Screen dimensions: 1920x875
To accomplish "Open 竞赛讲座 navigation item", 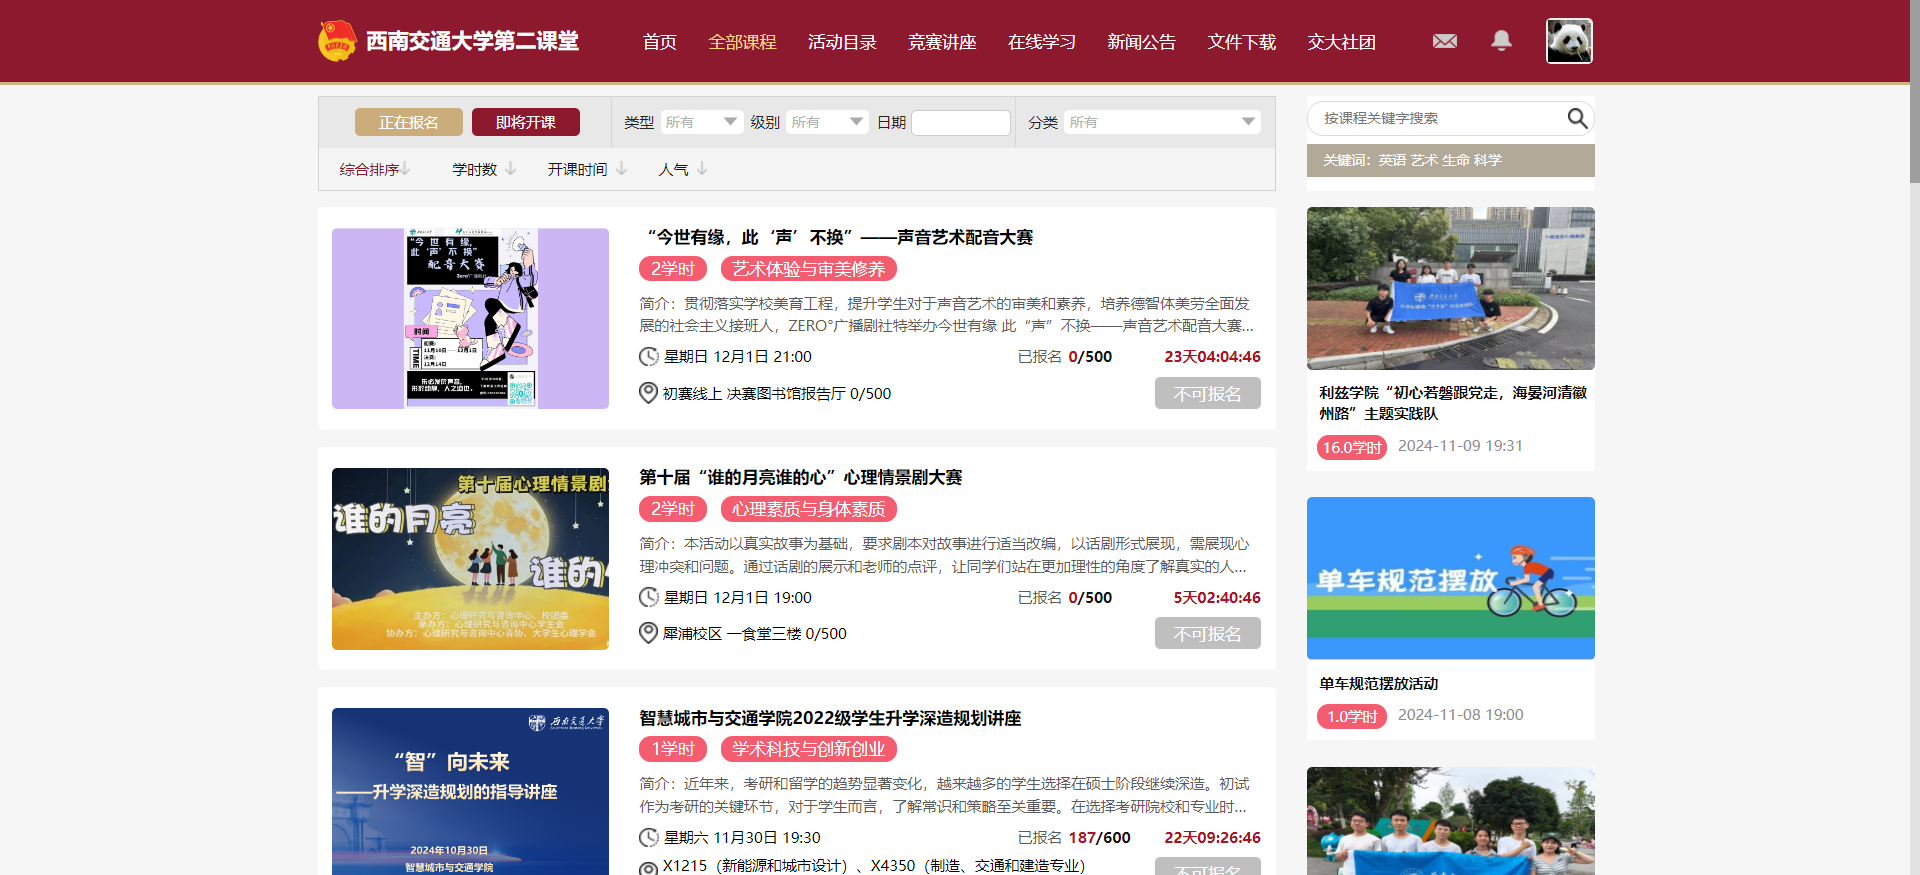I will tap(942, 42).
